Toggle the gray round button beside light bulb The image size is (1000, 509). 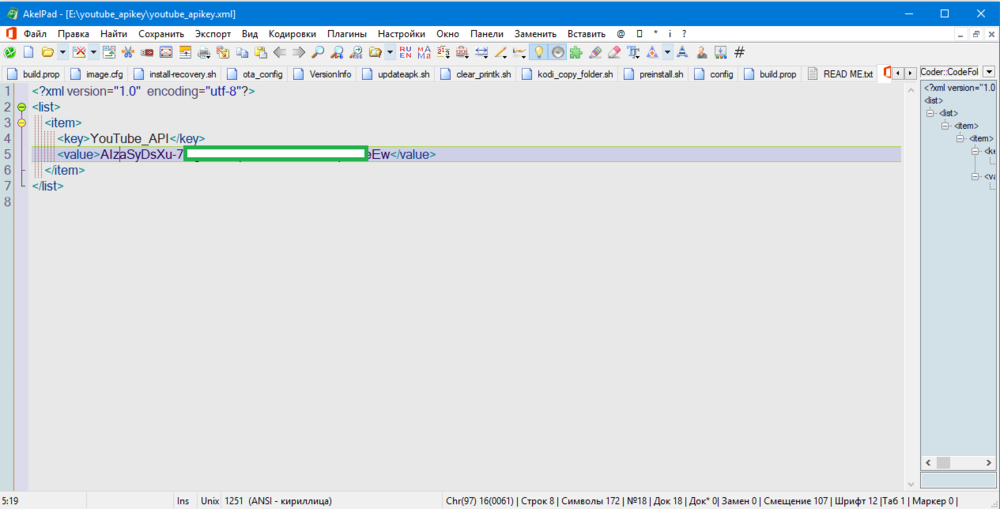557,52
